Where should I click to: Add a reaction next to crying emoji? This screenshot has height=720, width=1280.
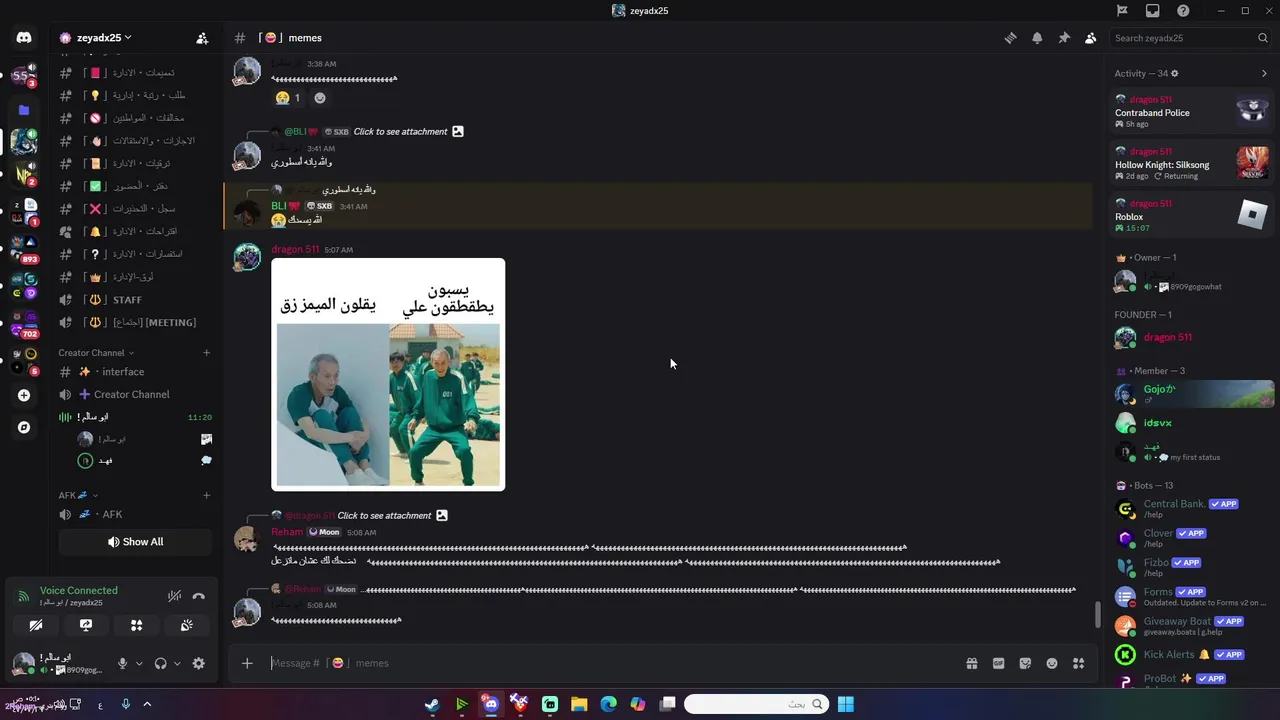pos(320,98)
